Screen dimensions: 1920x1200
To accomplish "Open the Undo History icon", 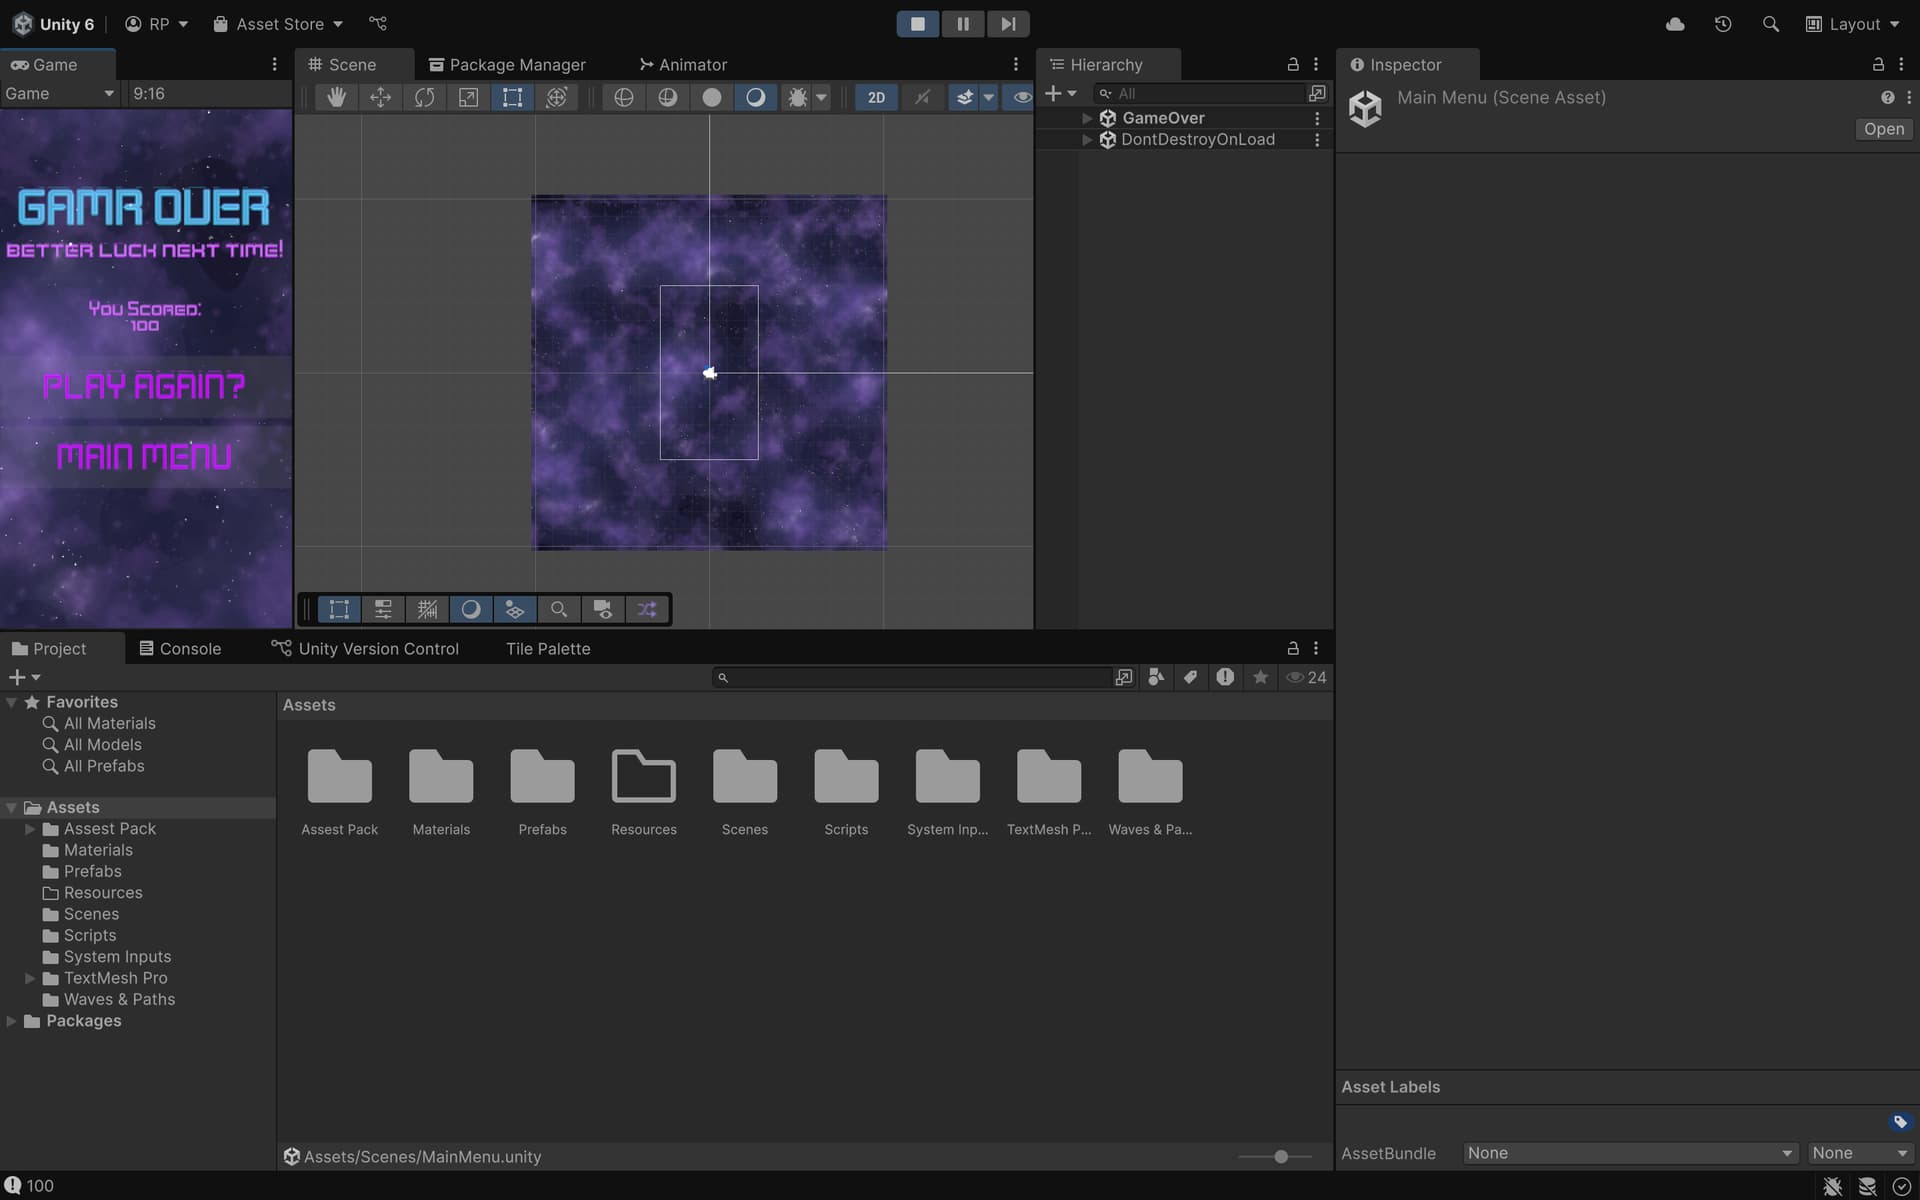I will 1722,24.
